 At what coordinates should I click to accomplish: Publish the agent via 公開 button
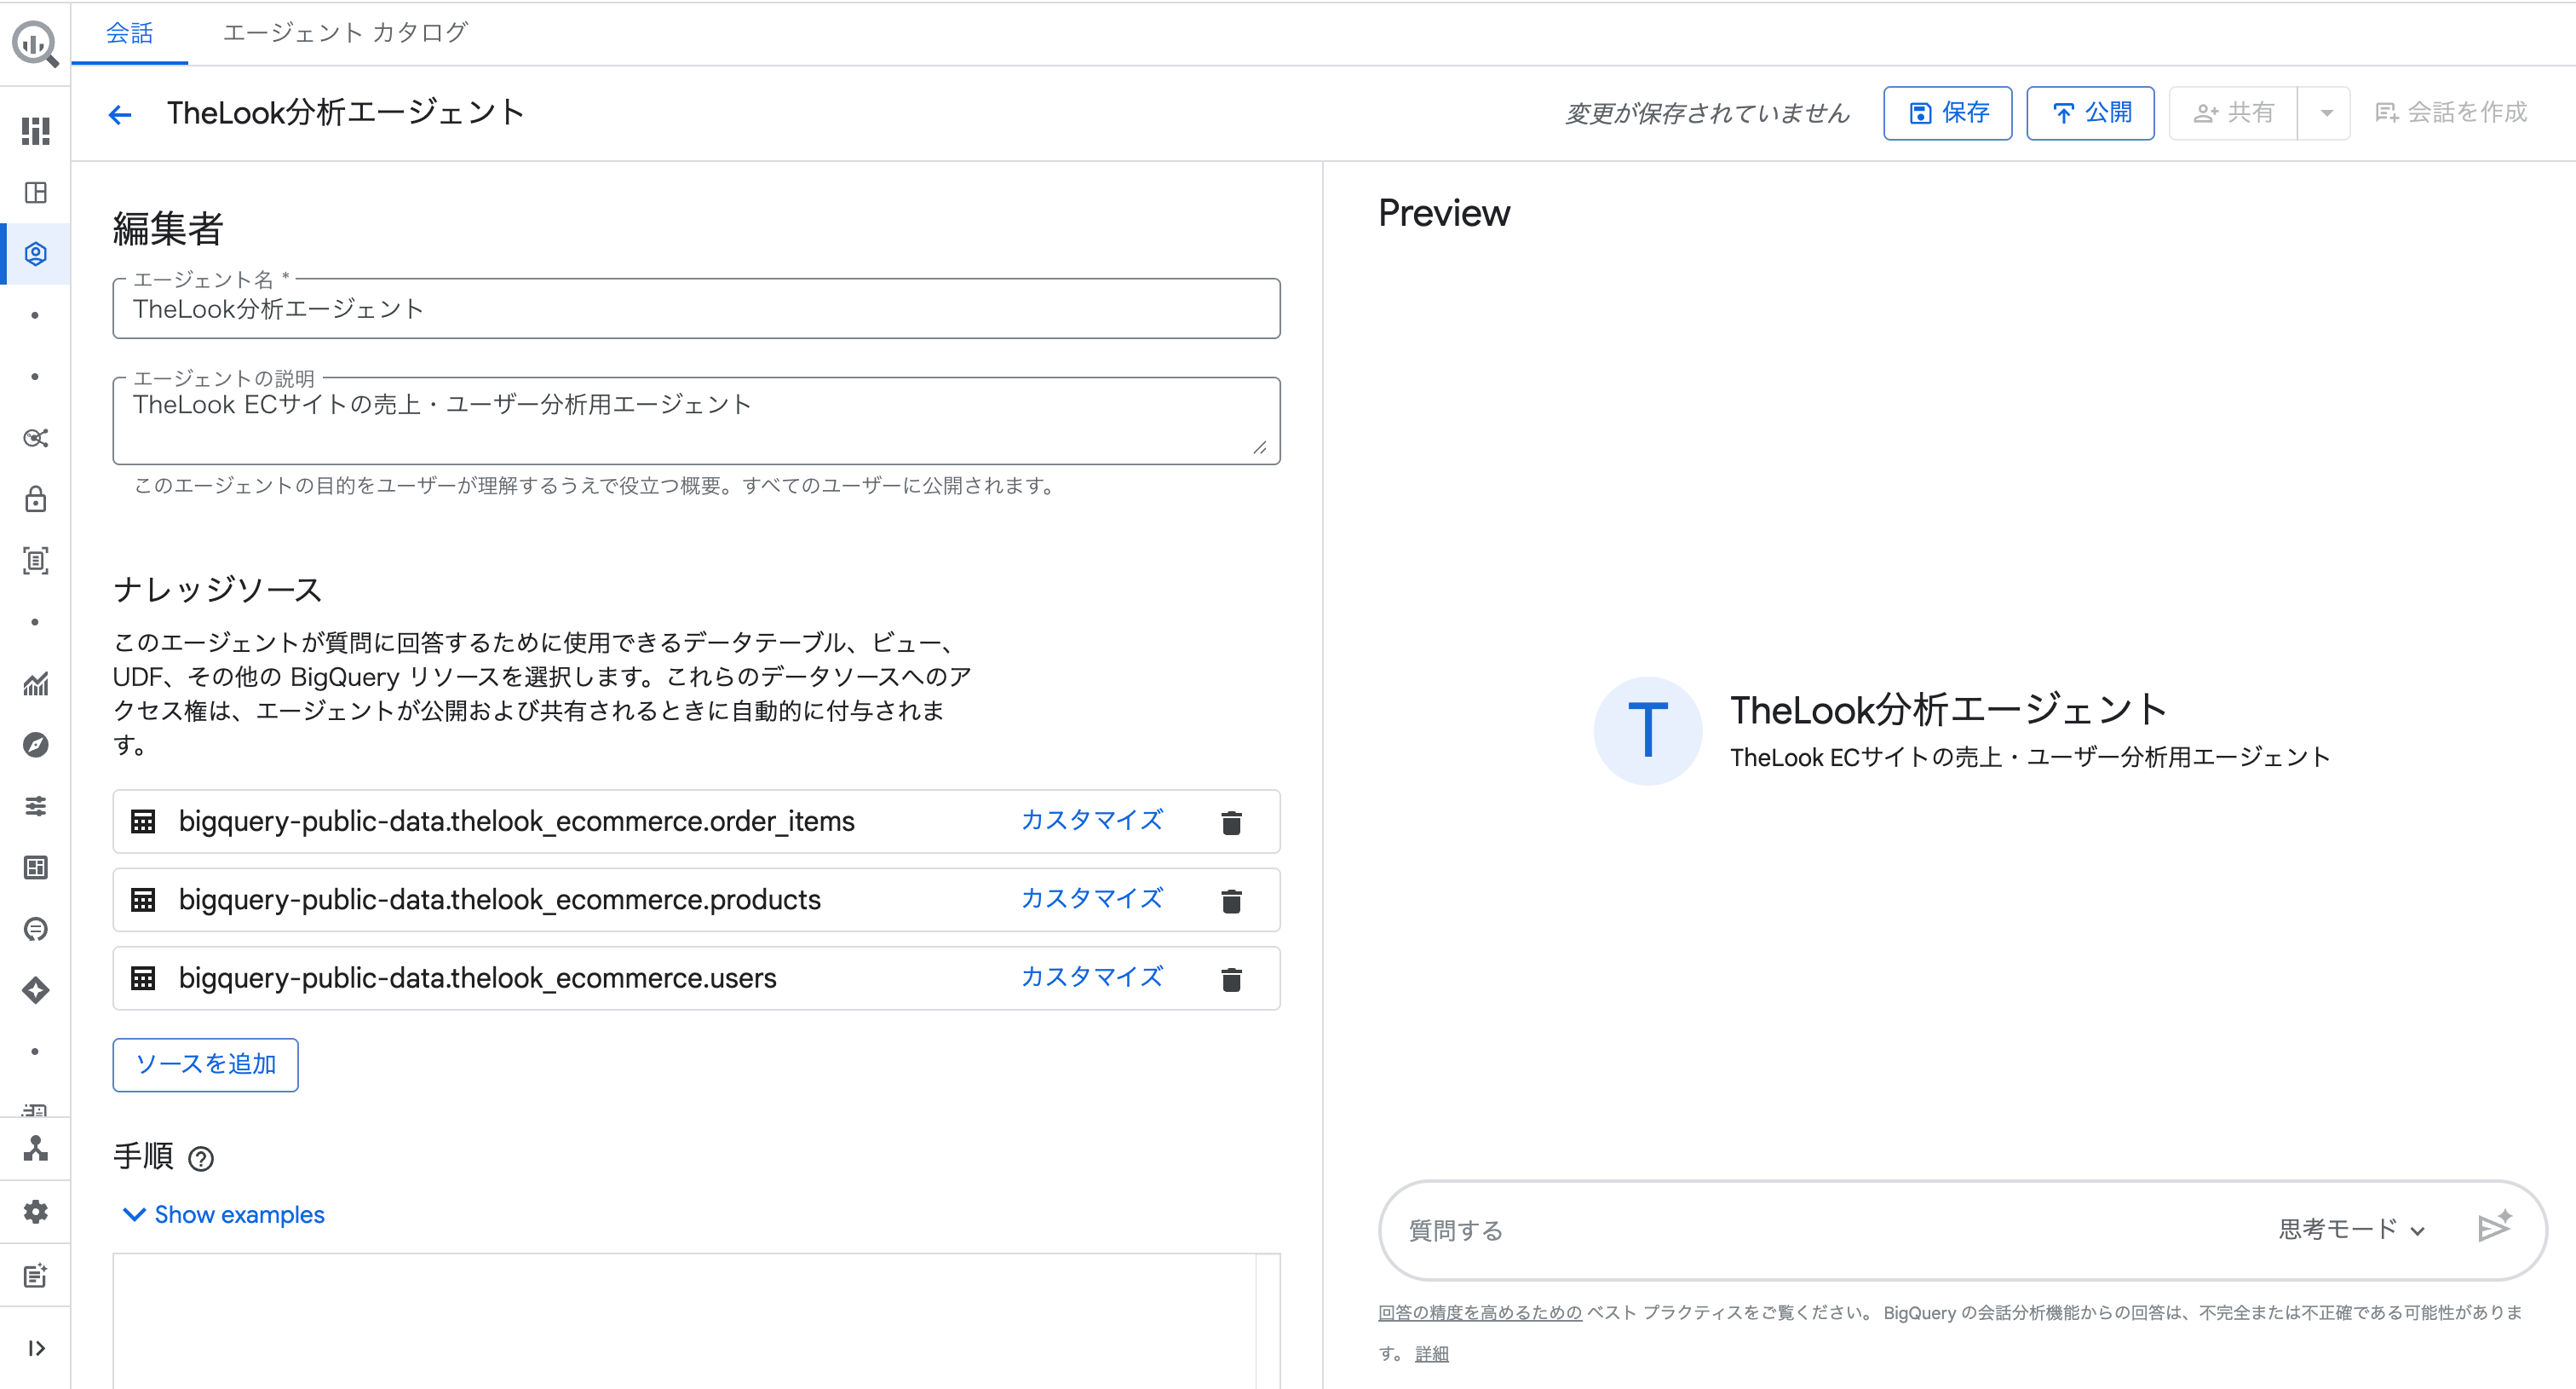[x=2089, y=113]
